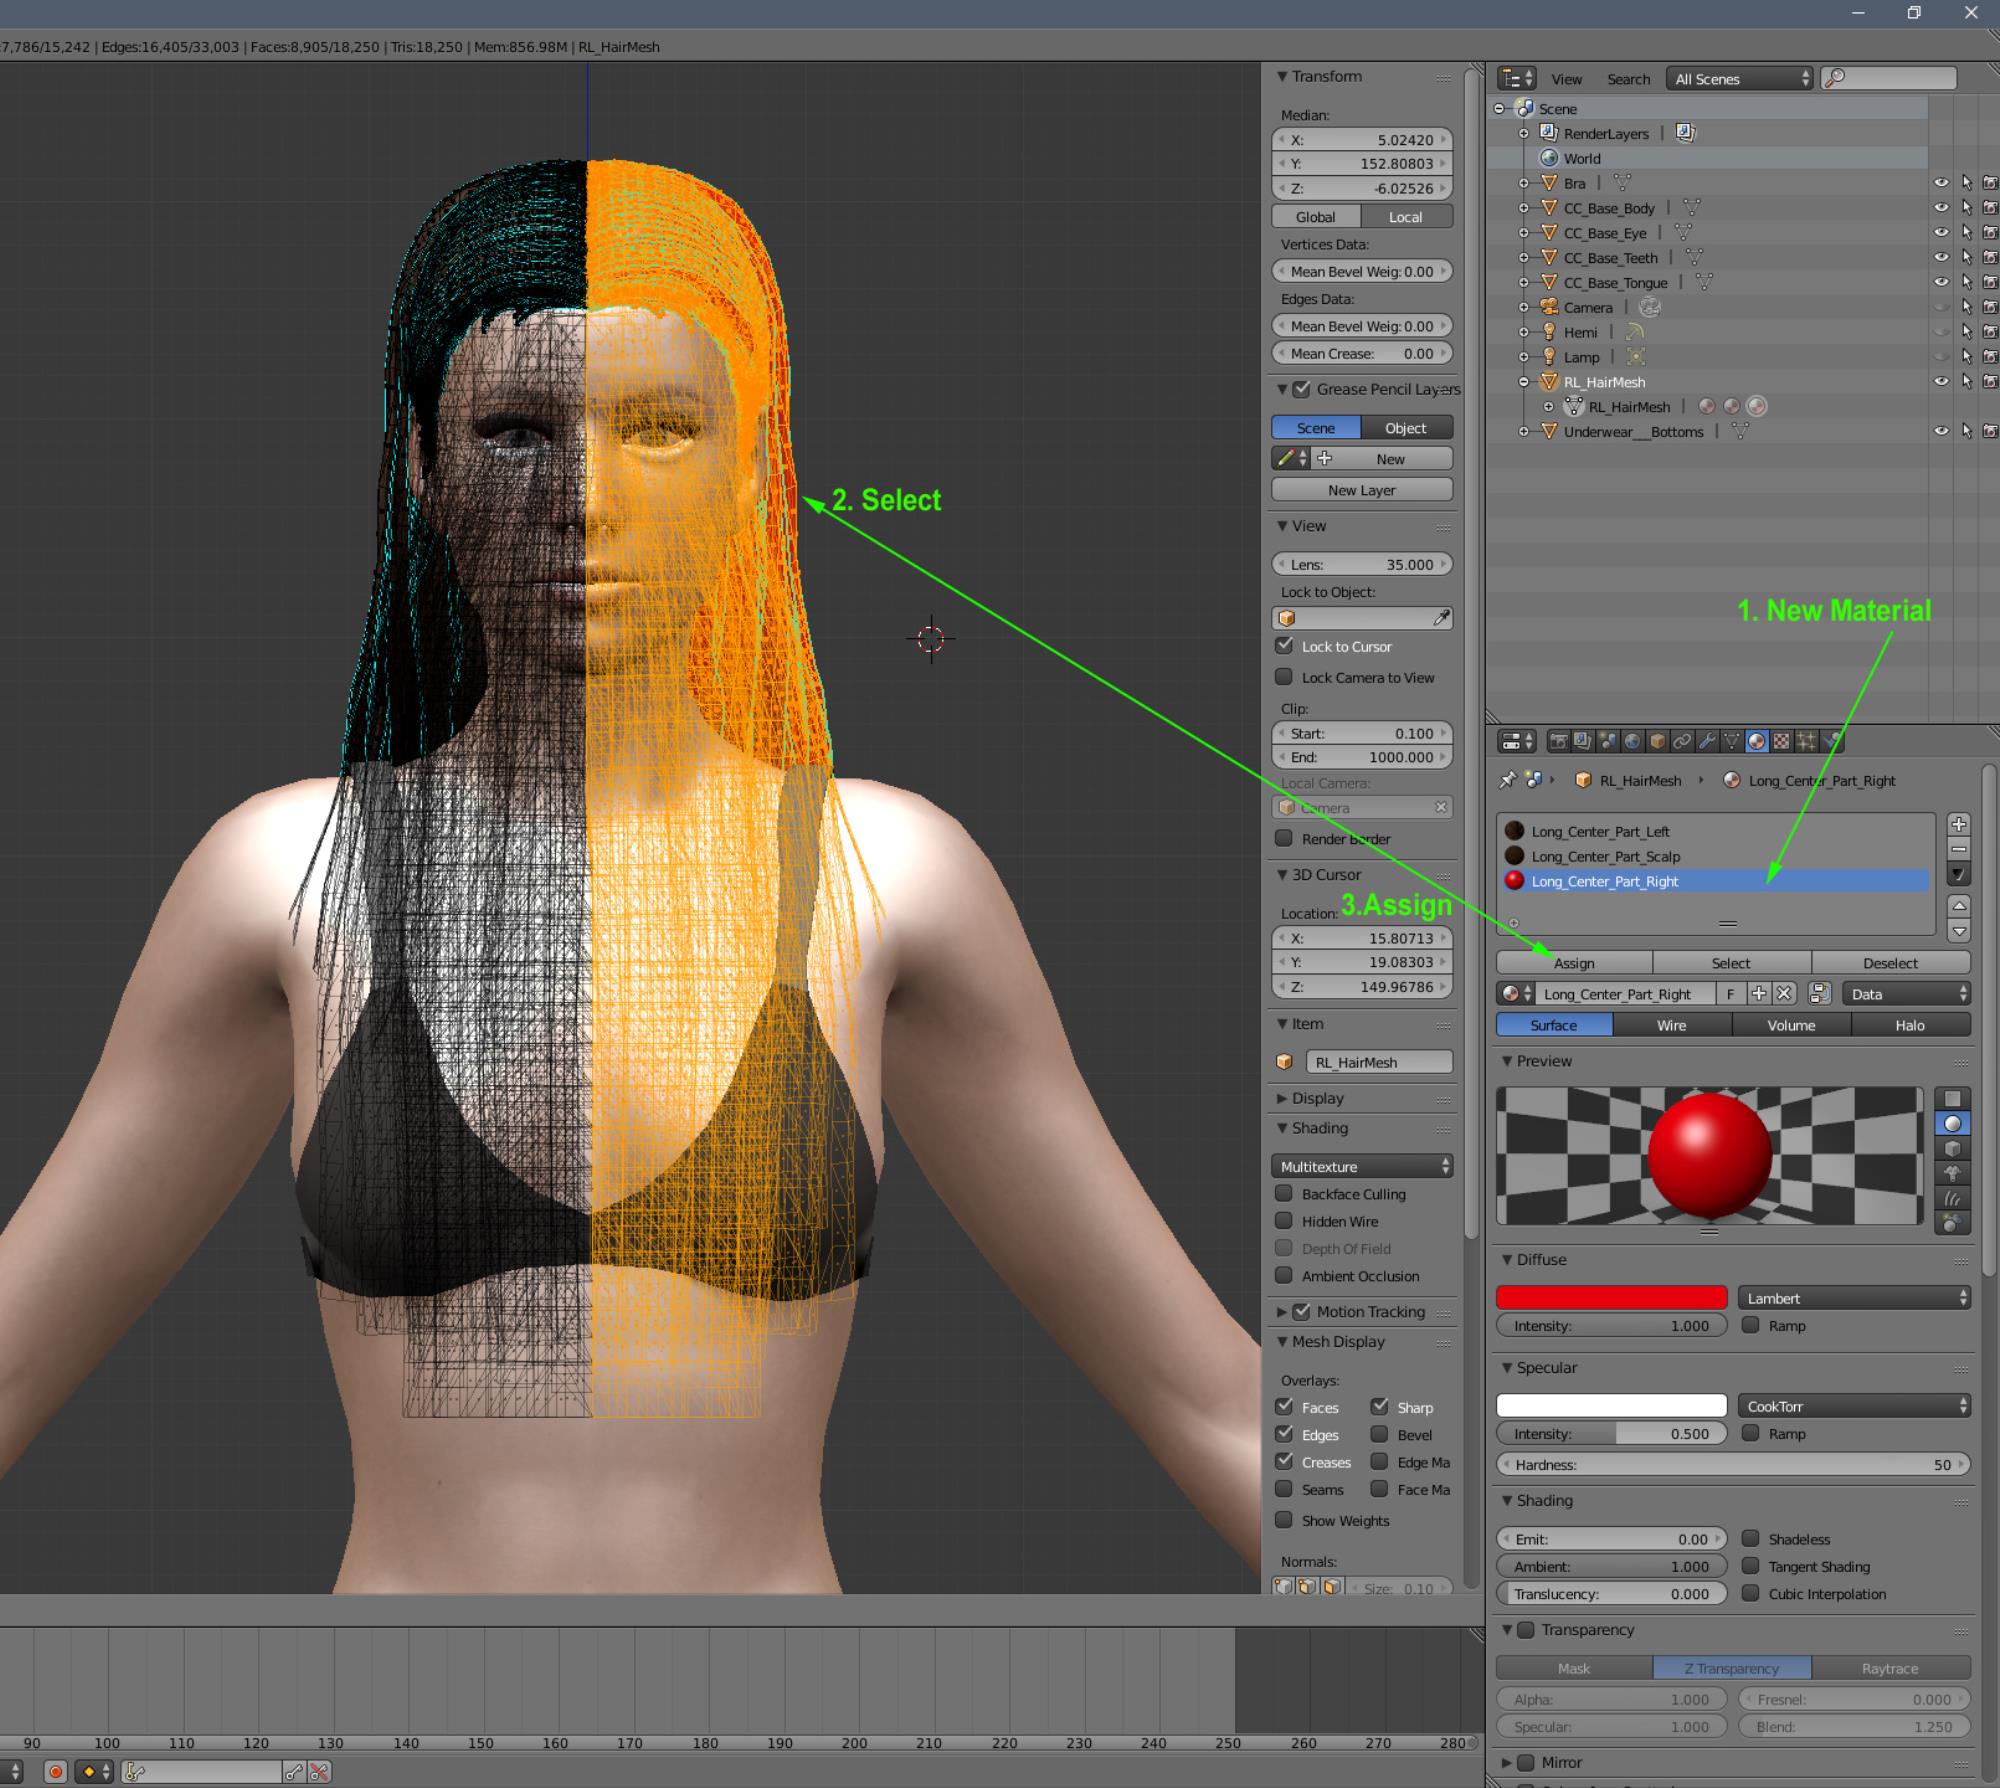
Task: Open the Multitexture shading dropdown
Action: (x=1362, y=1166)
